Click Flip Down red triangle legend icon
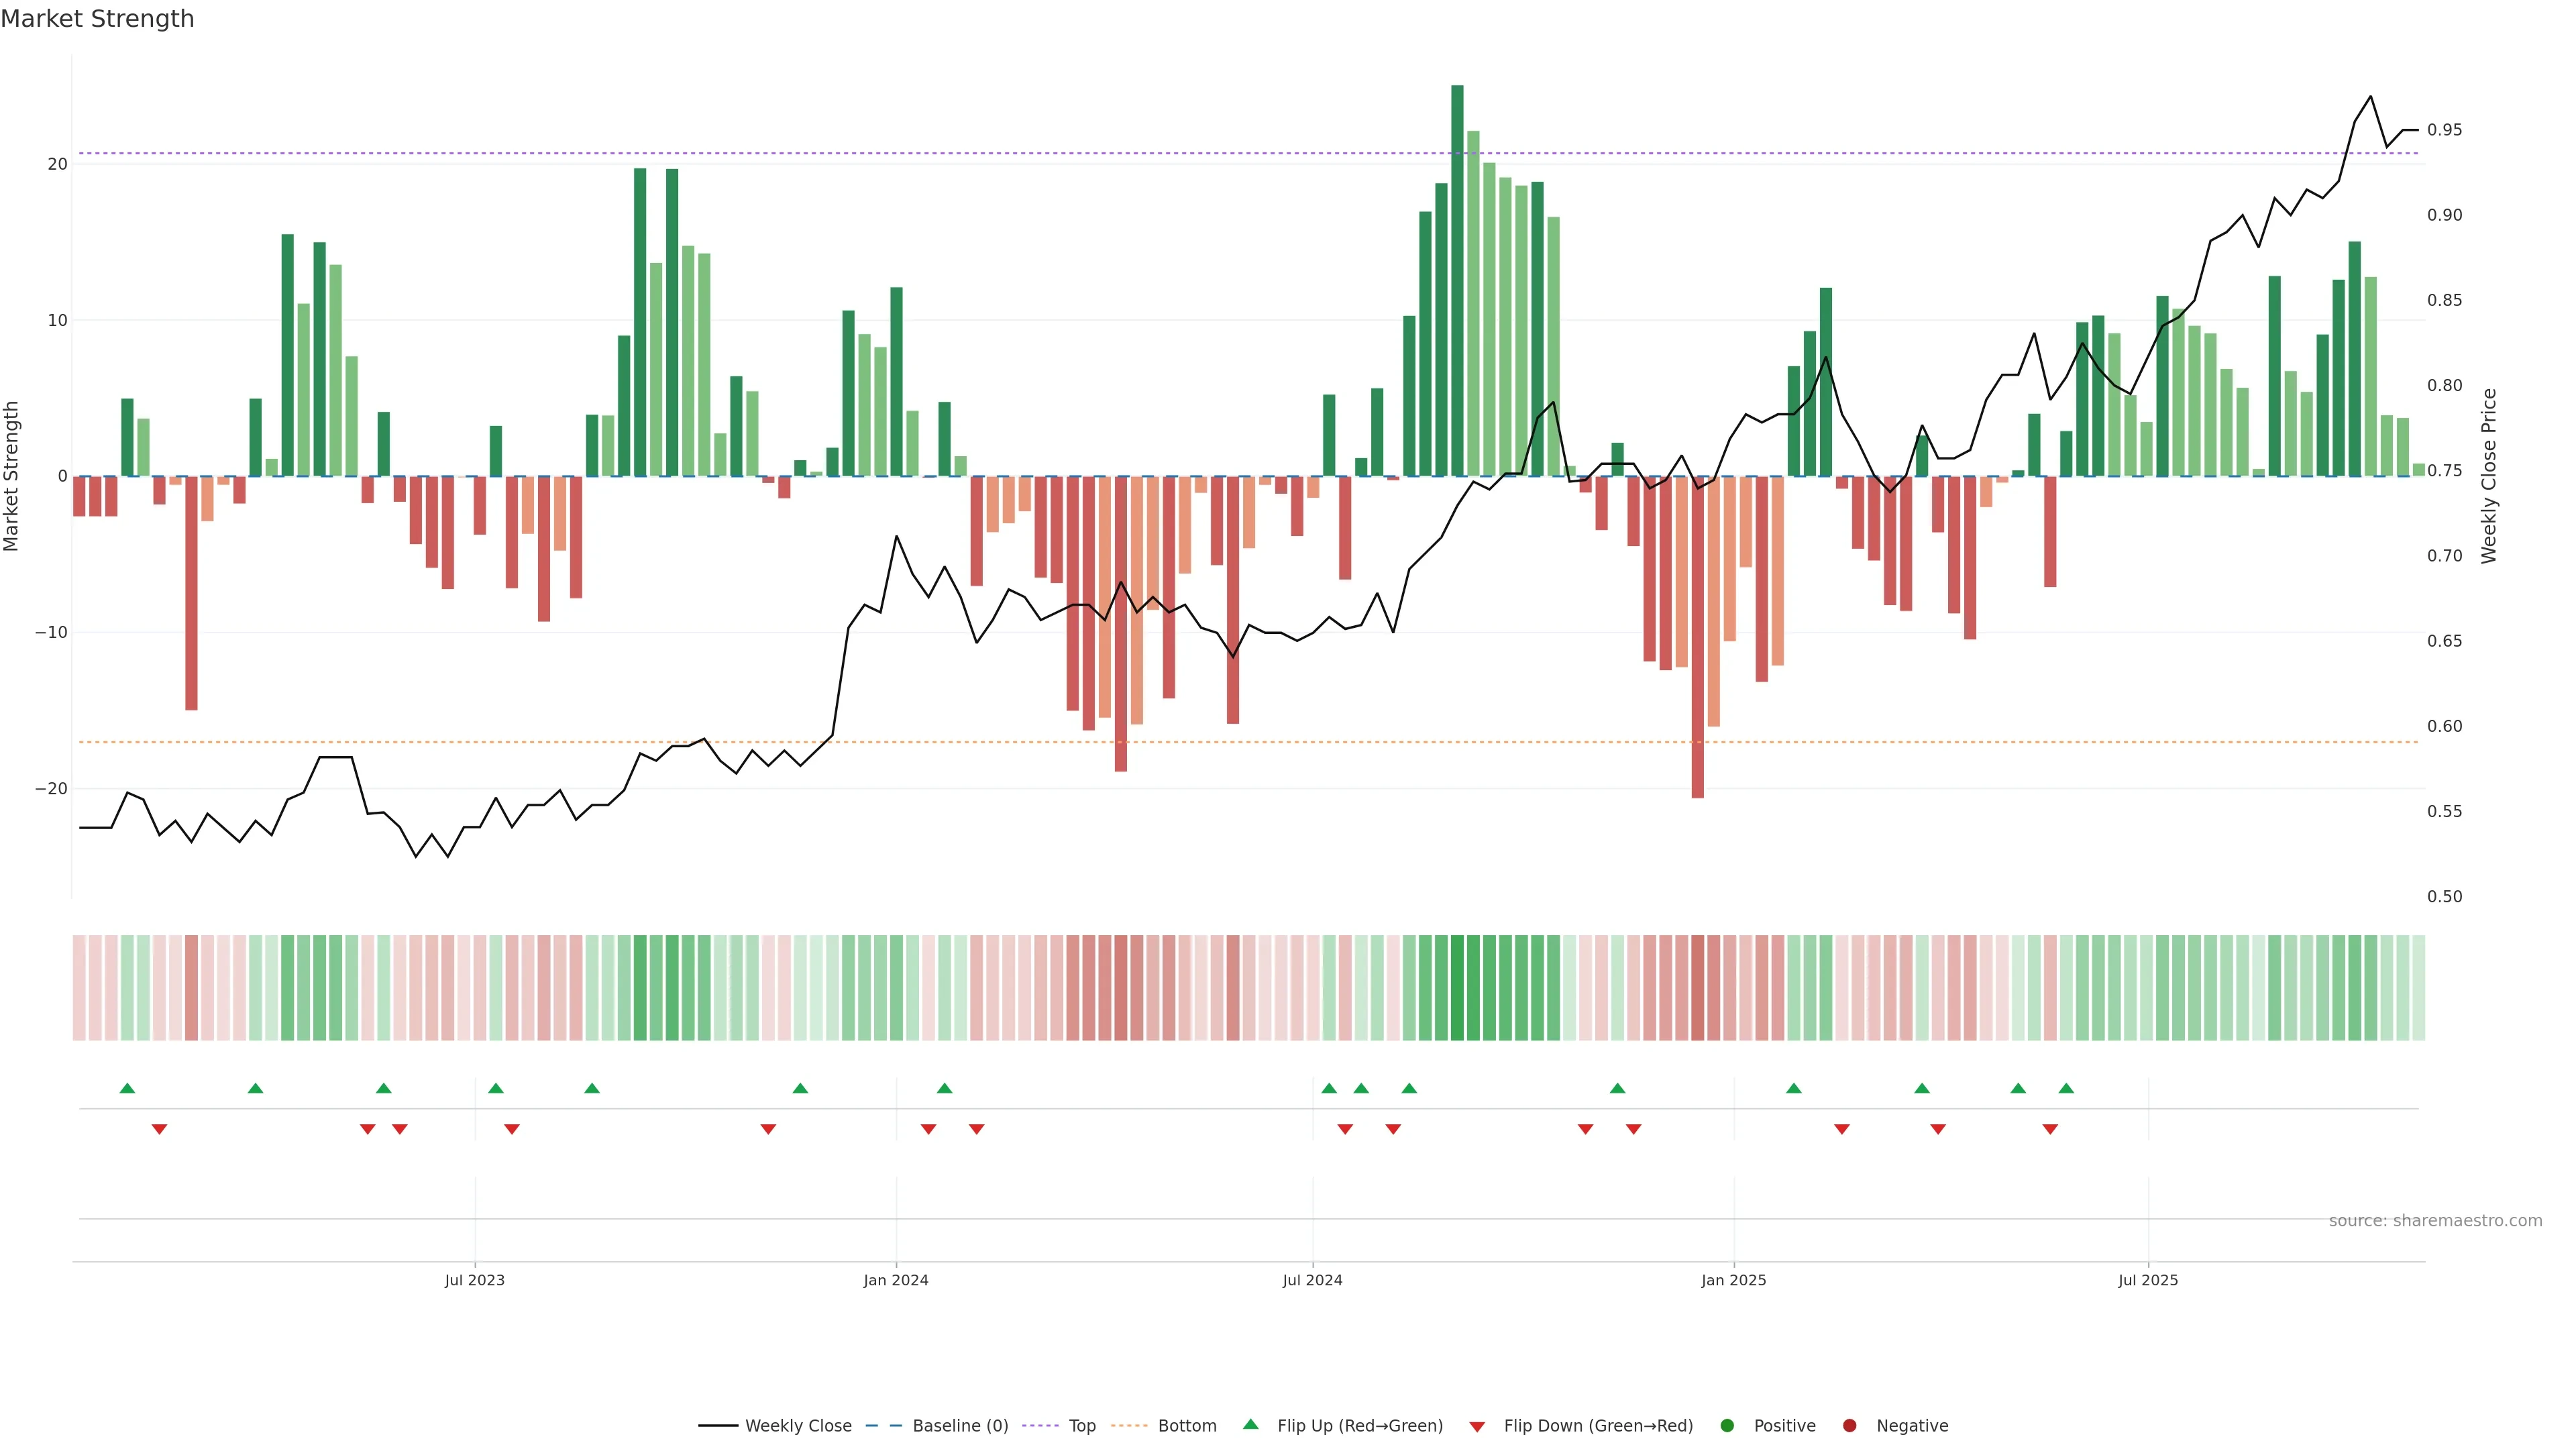Screen dimensions: 2576x1449 click(x=1477, y=1427)
